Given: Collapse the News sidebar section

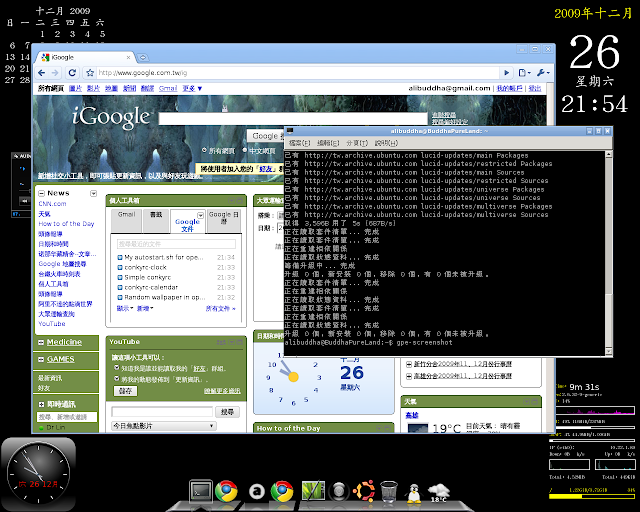Looking at the screenshot, I should 41,193.
